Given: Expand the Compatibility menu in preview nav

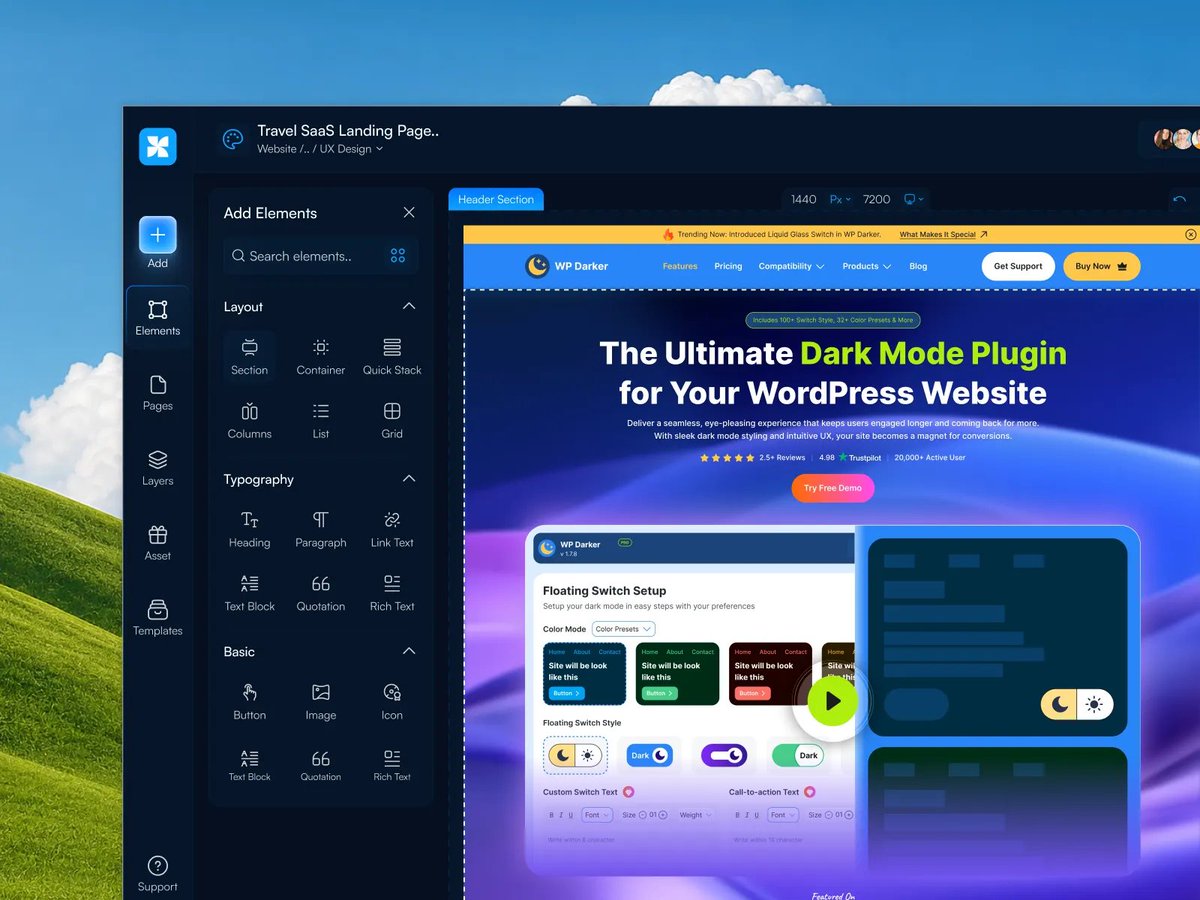Looking at the screenshot, I should tap(791, 266).
